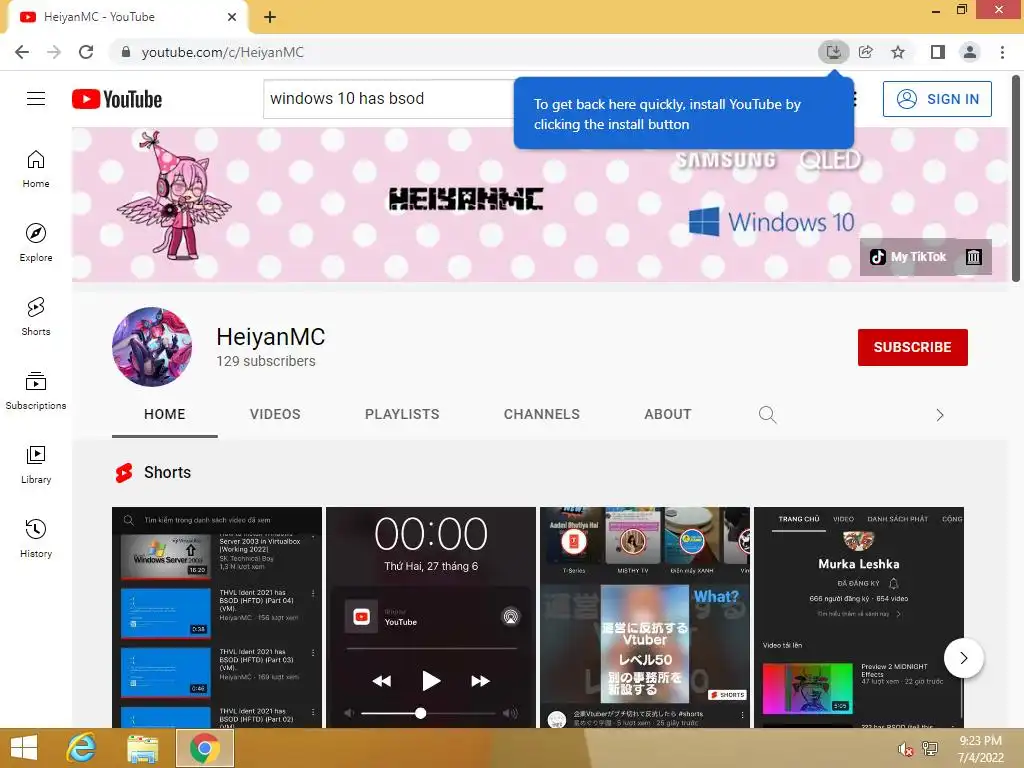Switch to the CHANNELS channel tab
The image size is (1024, 768).
coord(541,414)
